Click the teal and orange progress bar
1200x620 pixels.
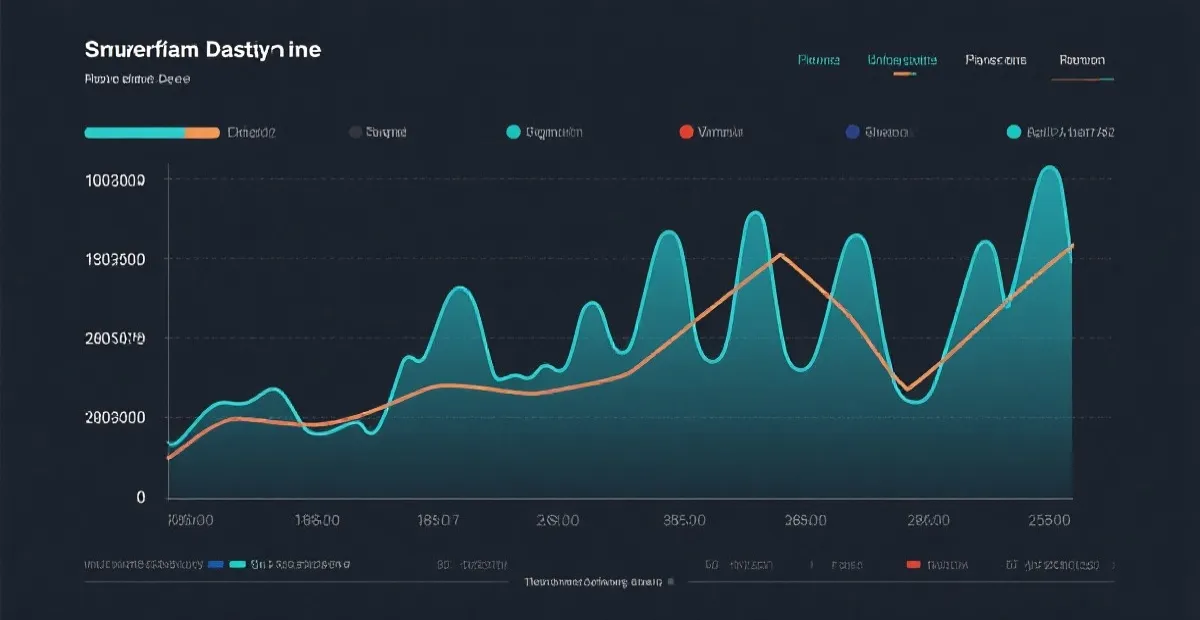(x=152, y=132)
